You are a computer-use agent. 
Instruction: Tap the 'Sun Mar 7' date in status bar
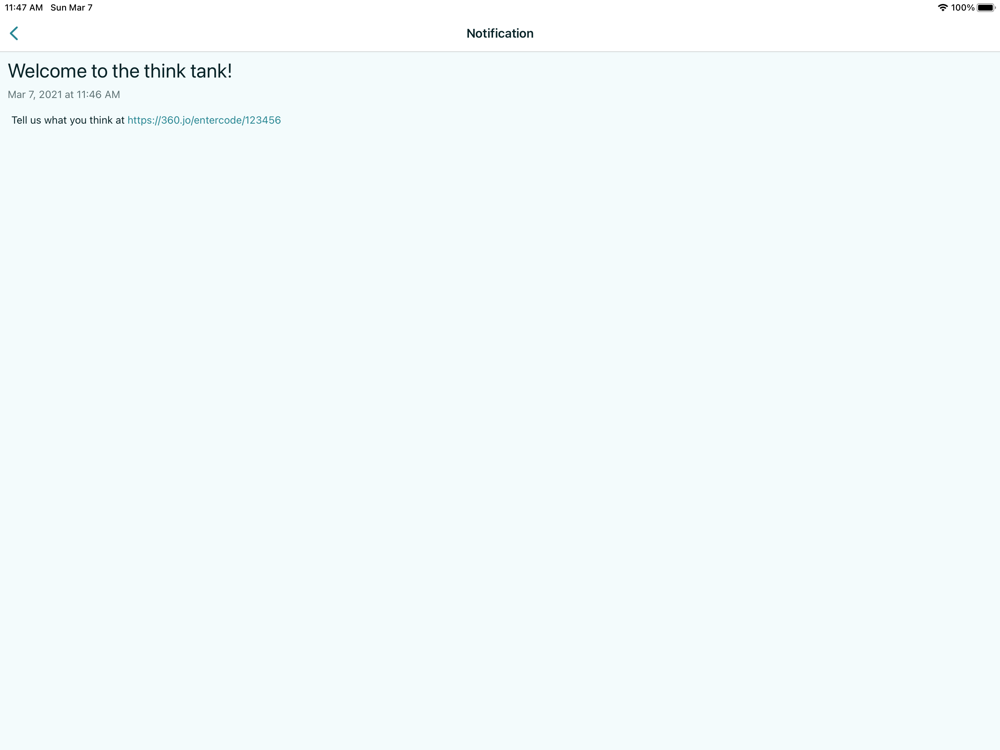71,8
